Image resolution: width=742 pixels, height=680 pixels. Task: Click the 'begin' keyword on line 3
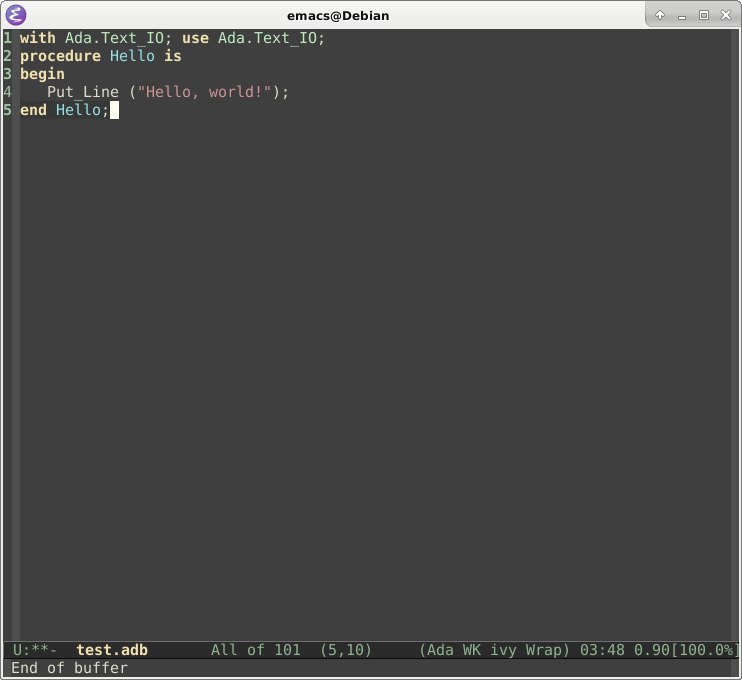(42, 74)
